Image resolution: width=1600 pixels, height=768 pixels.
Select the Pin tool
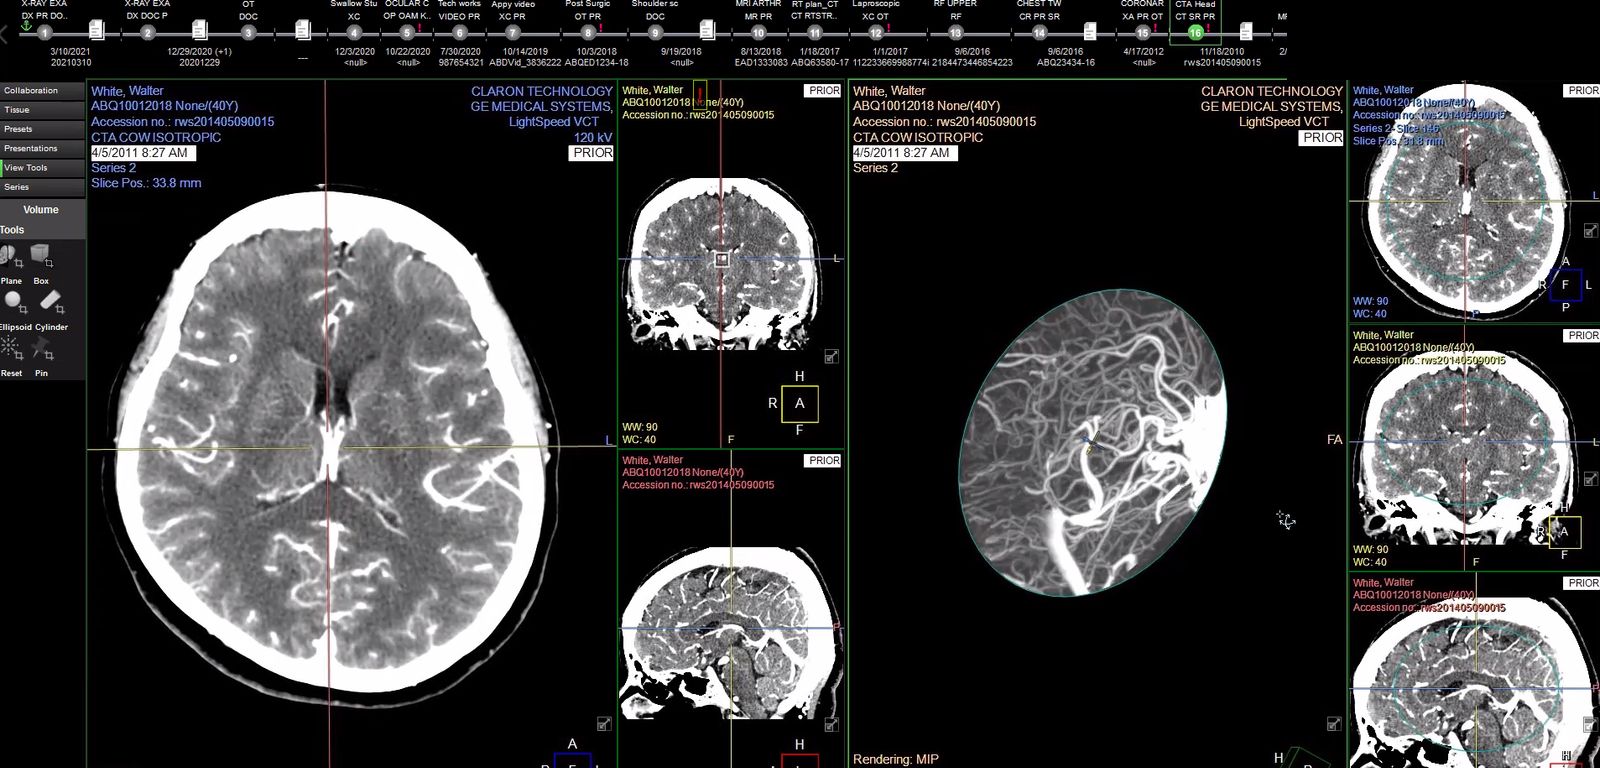click(41, 349)
